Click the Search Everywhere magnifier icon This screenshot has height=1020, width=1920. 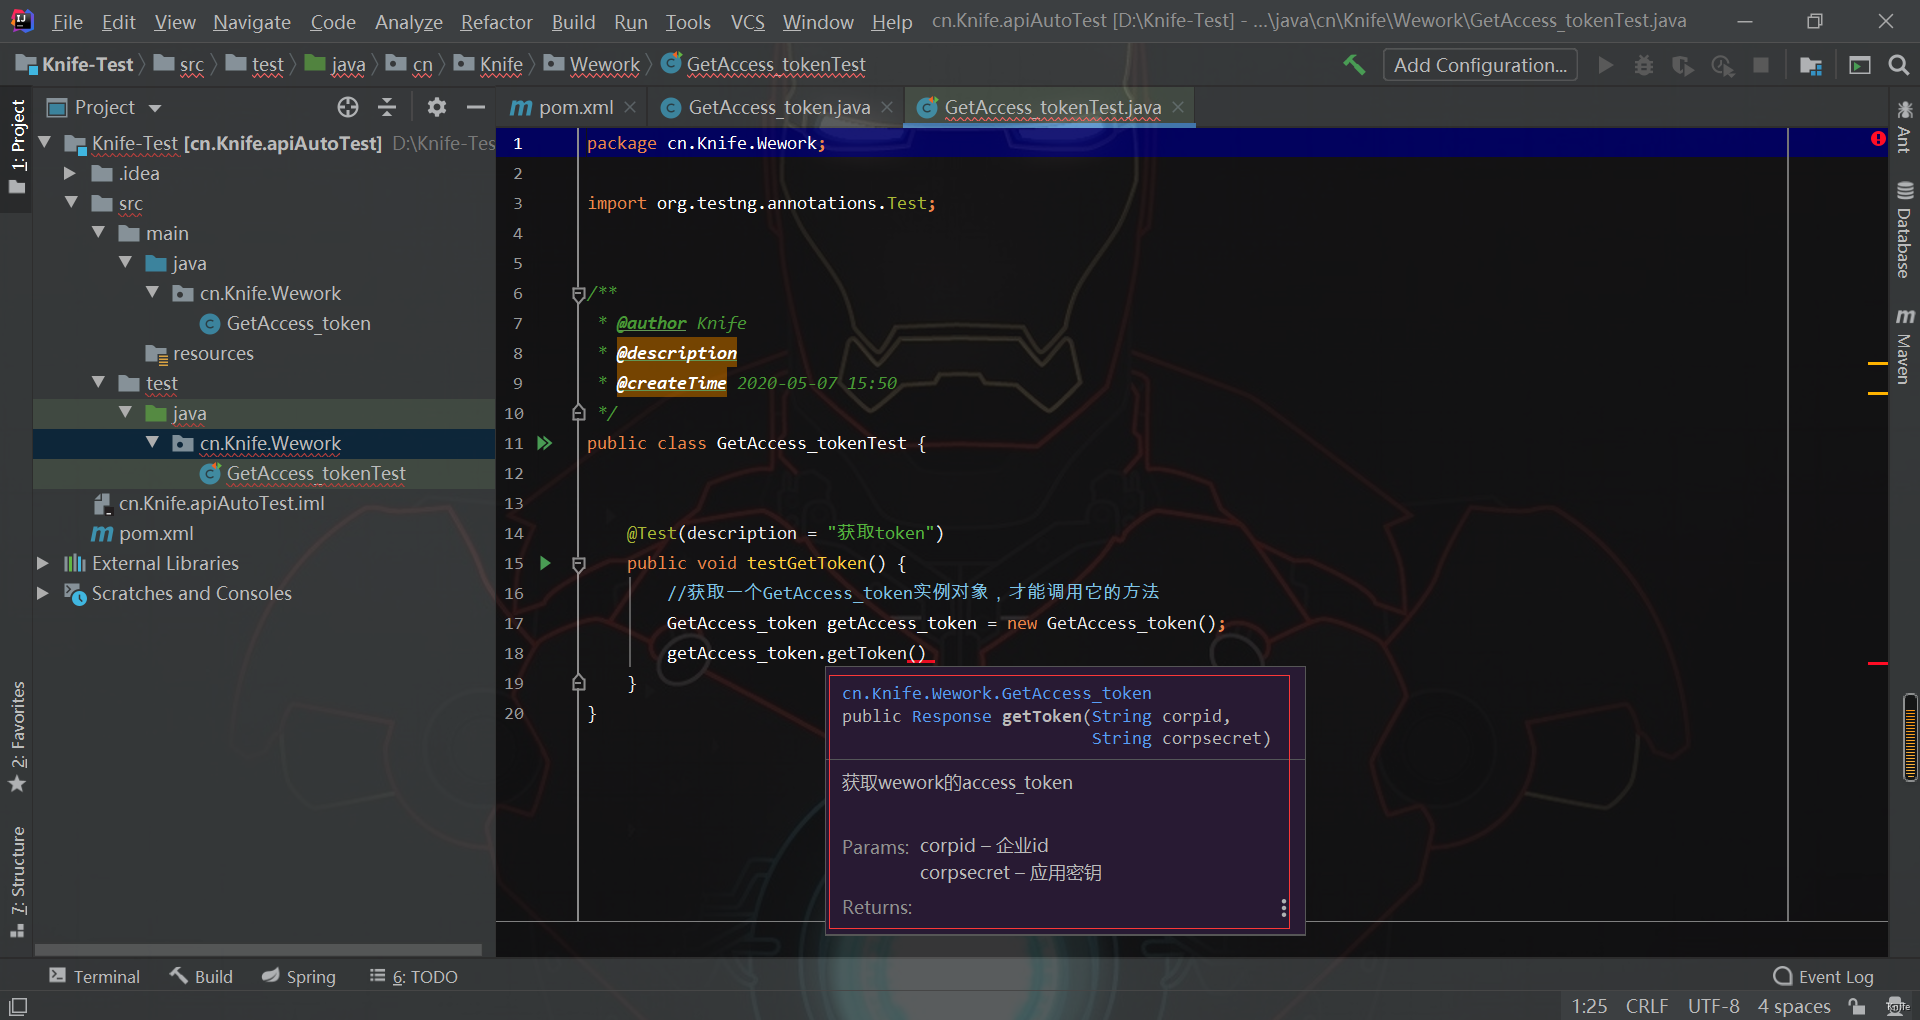1898,65
